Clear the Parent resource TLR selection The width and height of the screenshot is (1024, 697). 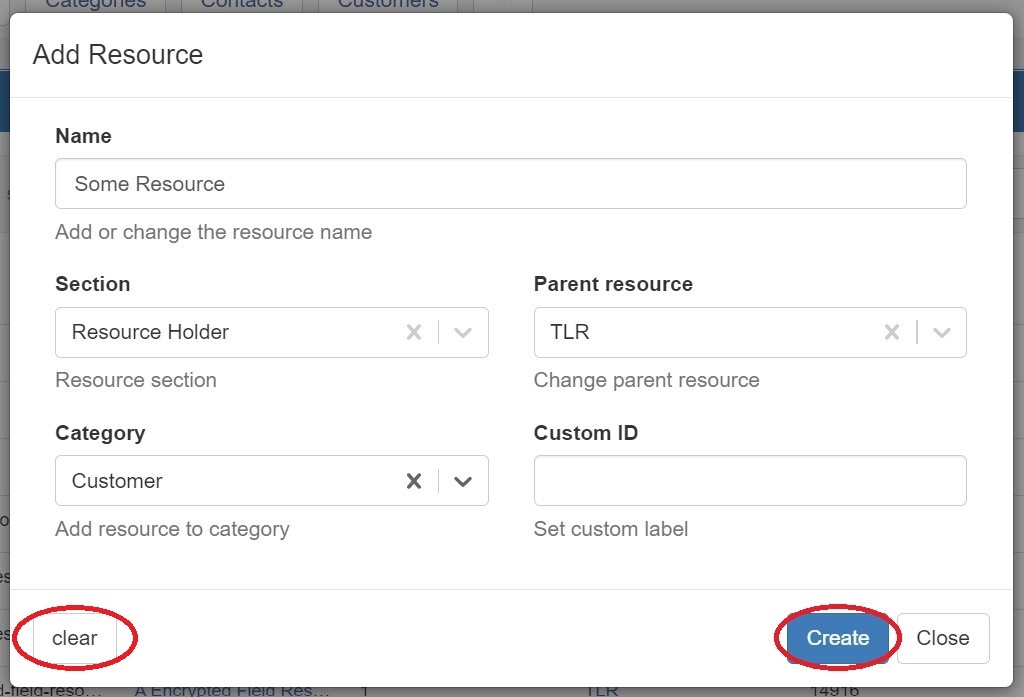[891, 332]
